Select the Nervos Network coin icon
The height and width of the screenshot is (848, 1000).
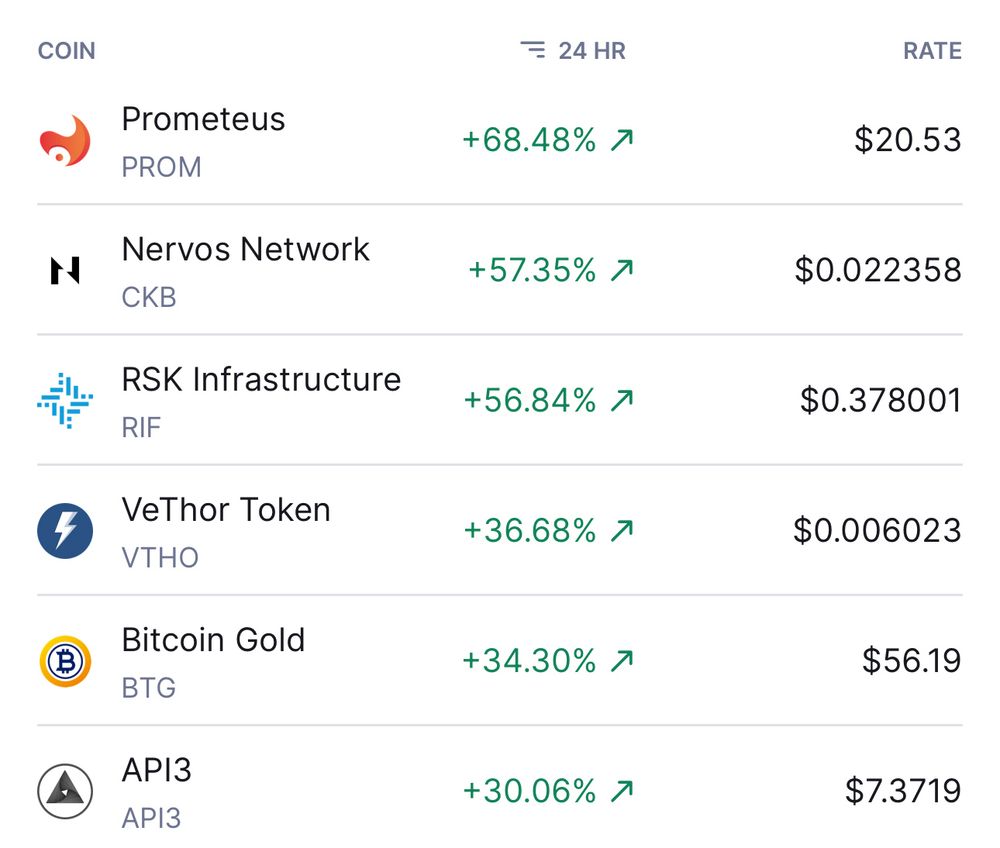click(64, 271)
